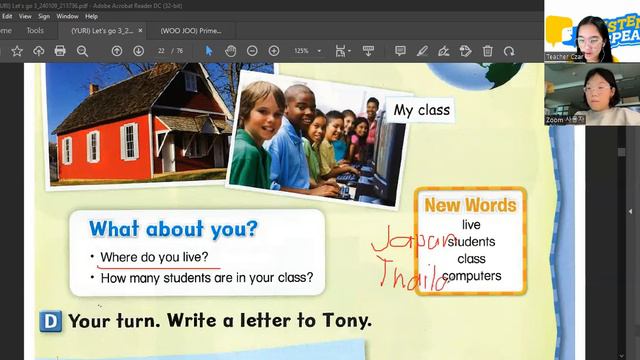Open the page fit options icon
The height and width of the screenshot is (360, 640).
(340, 51)
